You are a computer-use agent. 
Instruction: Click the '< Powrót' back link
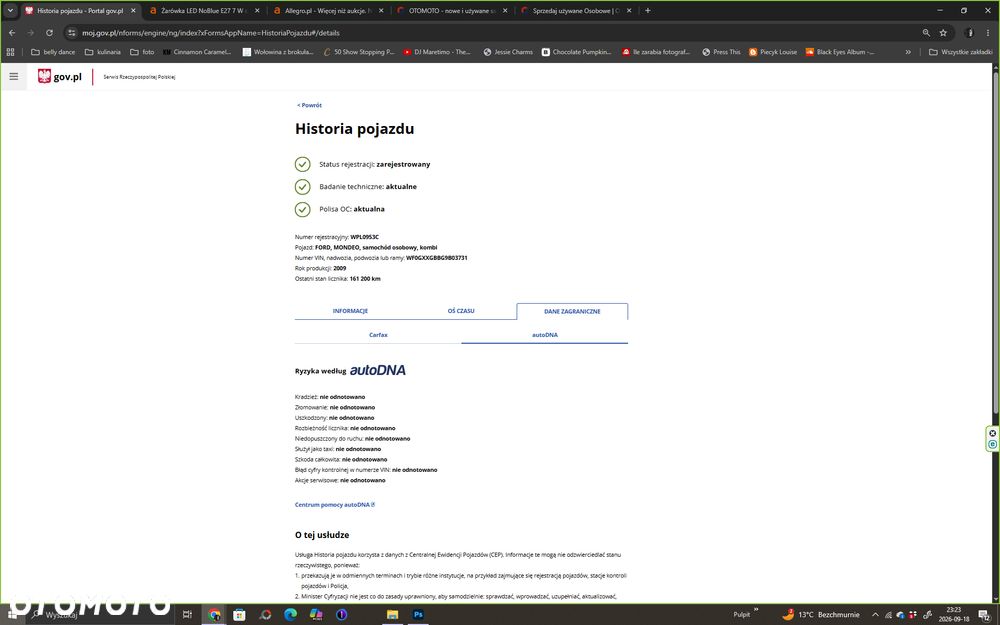coord(309,105)
